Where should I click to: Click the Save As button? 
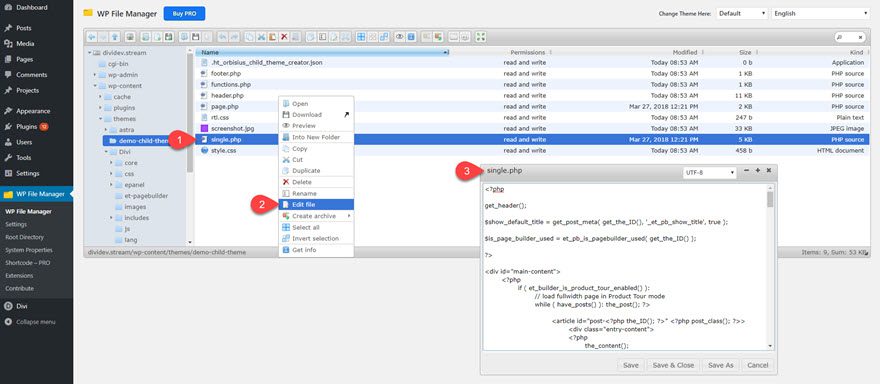click(x=721, y=365)
